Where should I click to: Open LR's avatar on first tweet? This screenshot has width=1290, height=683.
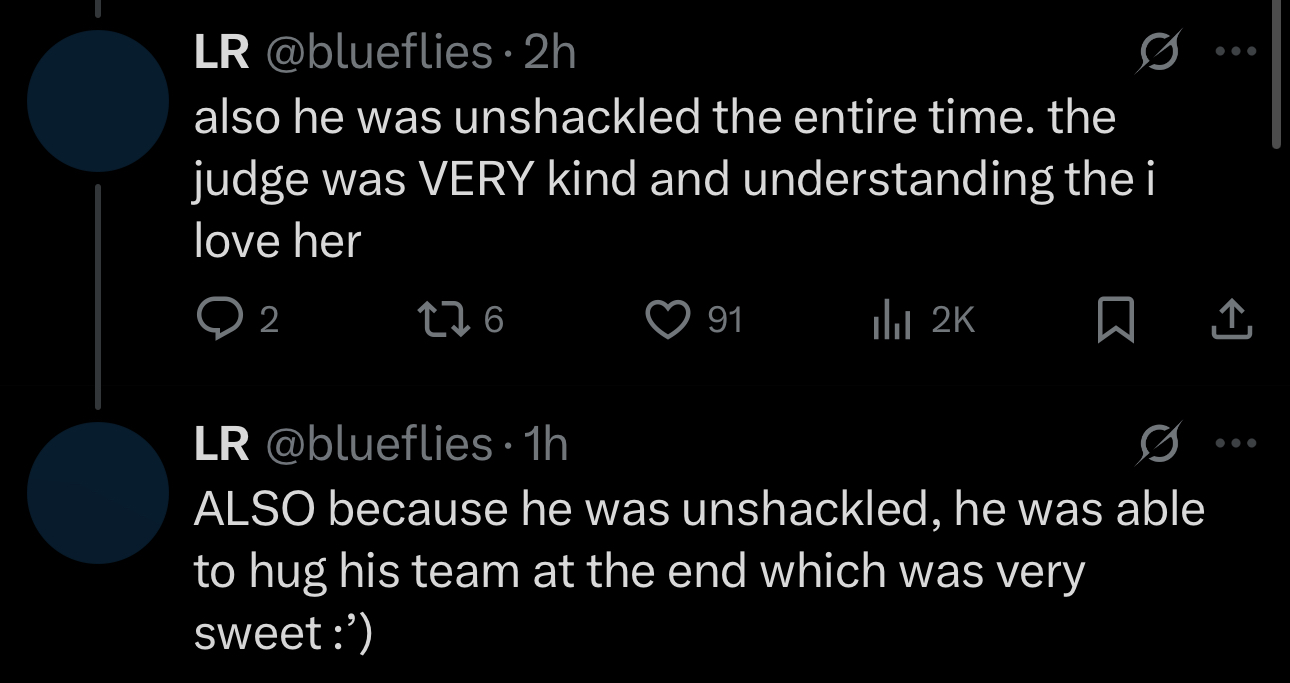point(98,101)
